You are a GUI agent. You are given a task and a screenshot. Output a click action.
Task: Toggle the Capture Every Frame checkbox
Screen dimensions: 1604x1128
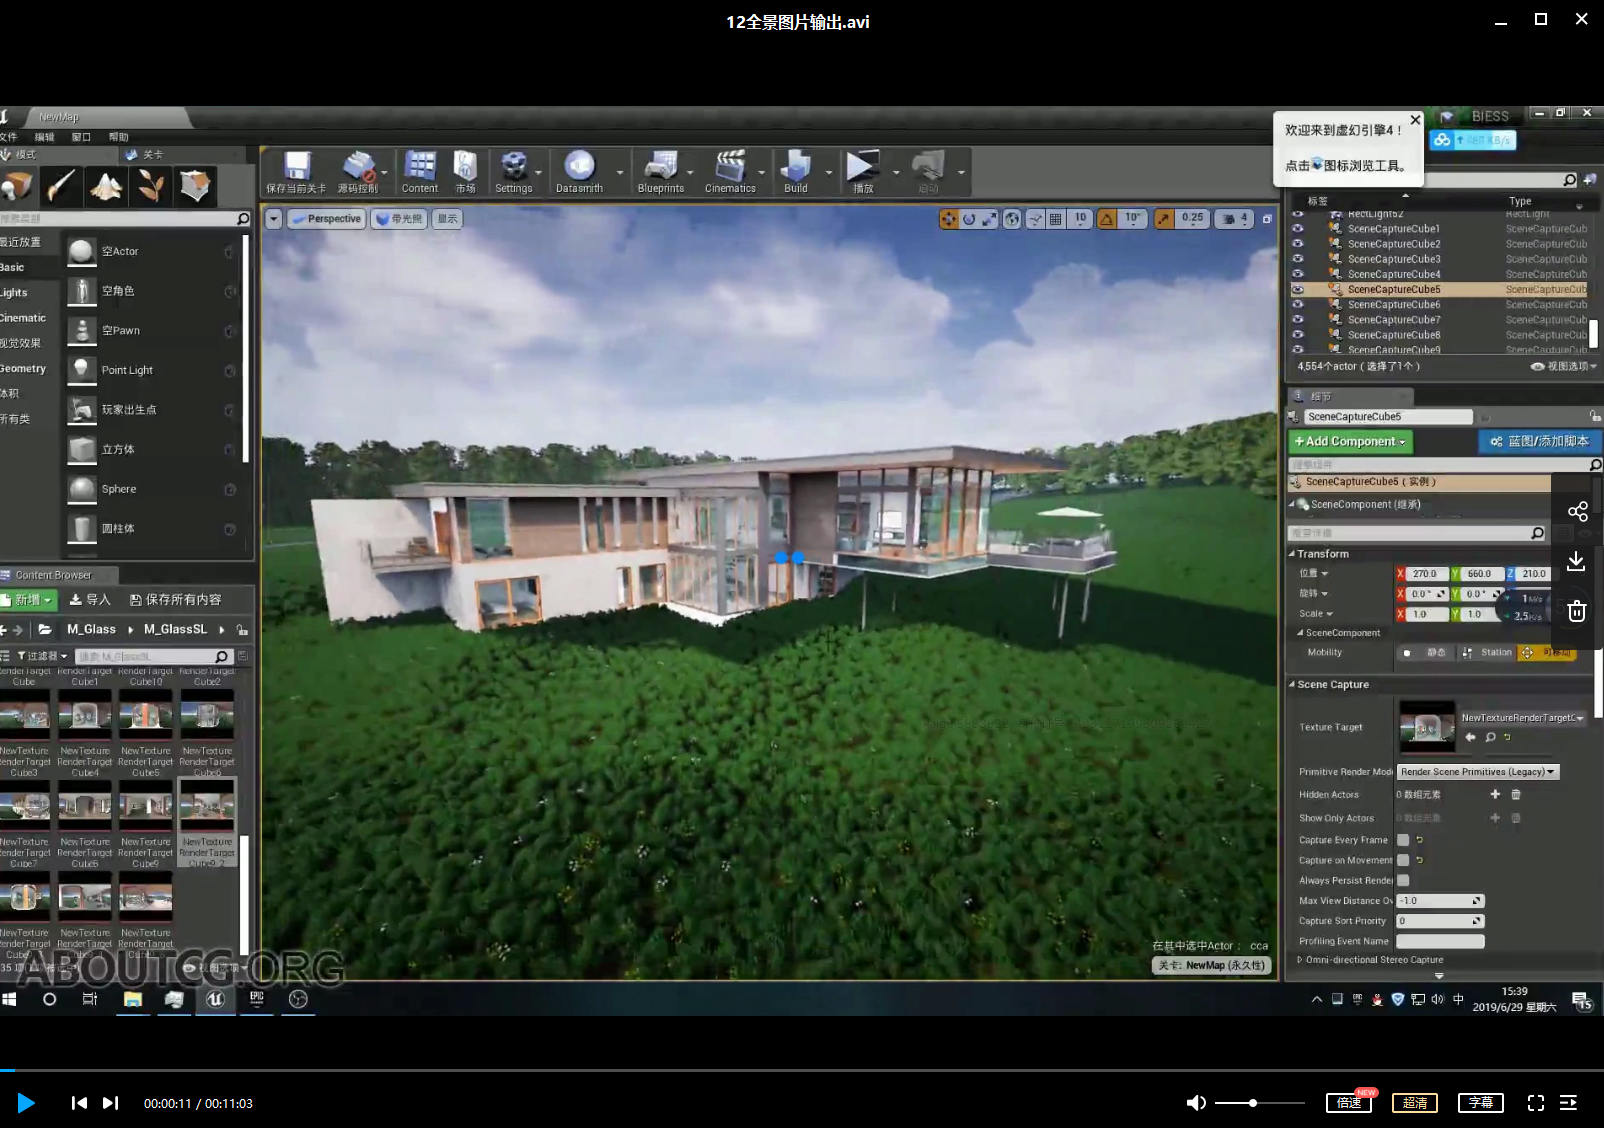1403,840
